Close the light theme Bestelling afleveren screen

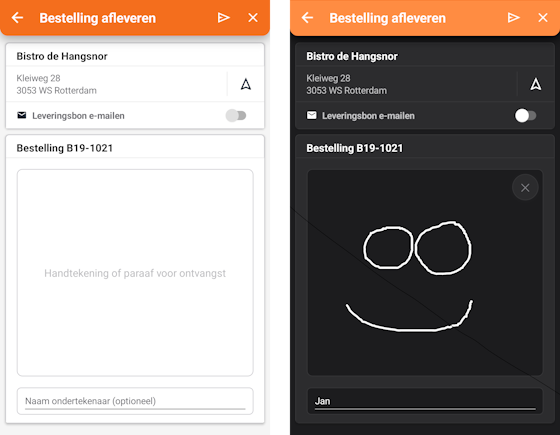click(253, 18)
